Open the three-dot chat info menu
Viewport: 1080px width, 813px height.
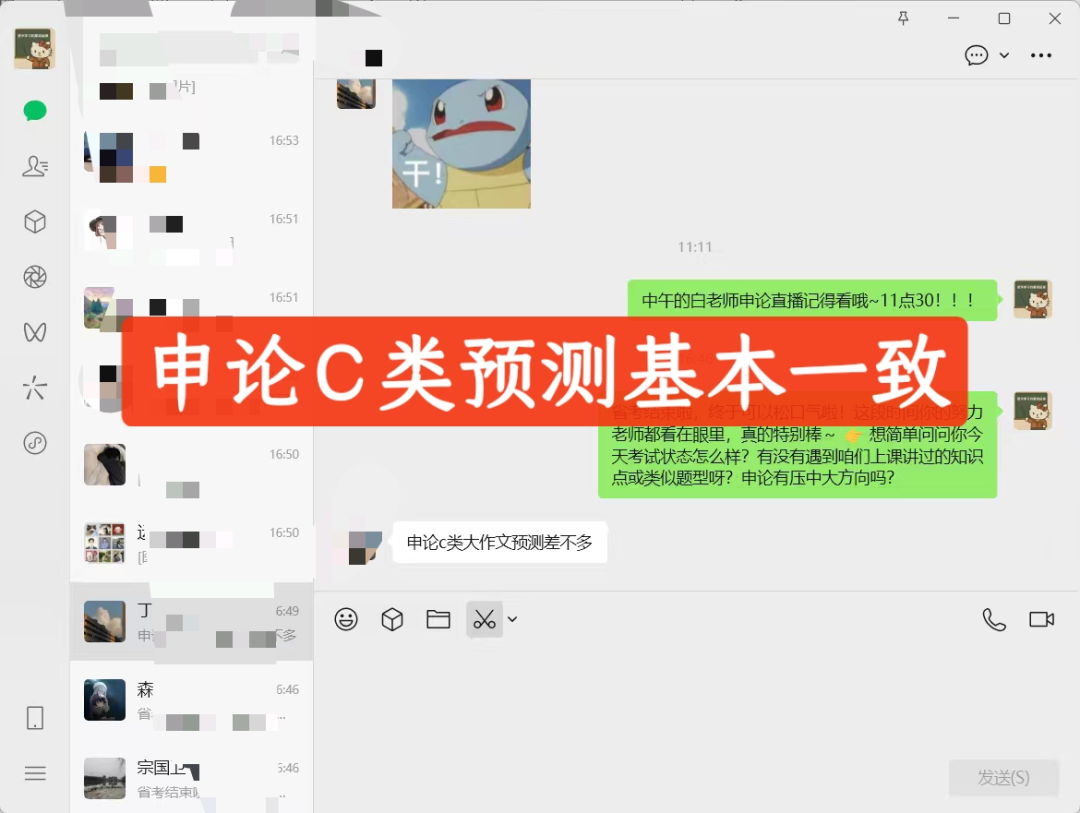(x=1041, y=56)
